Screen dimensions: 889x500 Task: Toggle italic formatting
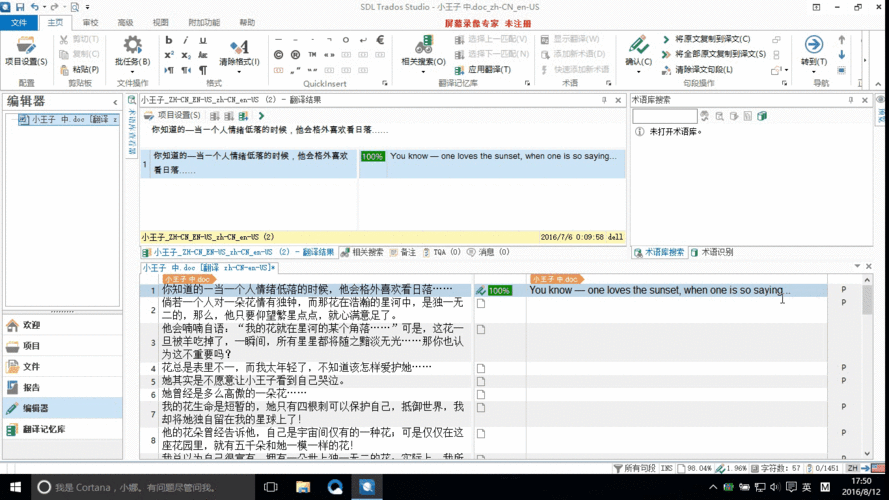point(185,40)
